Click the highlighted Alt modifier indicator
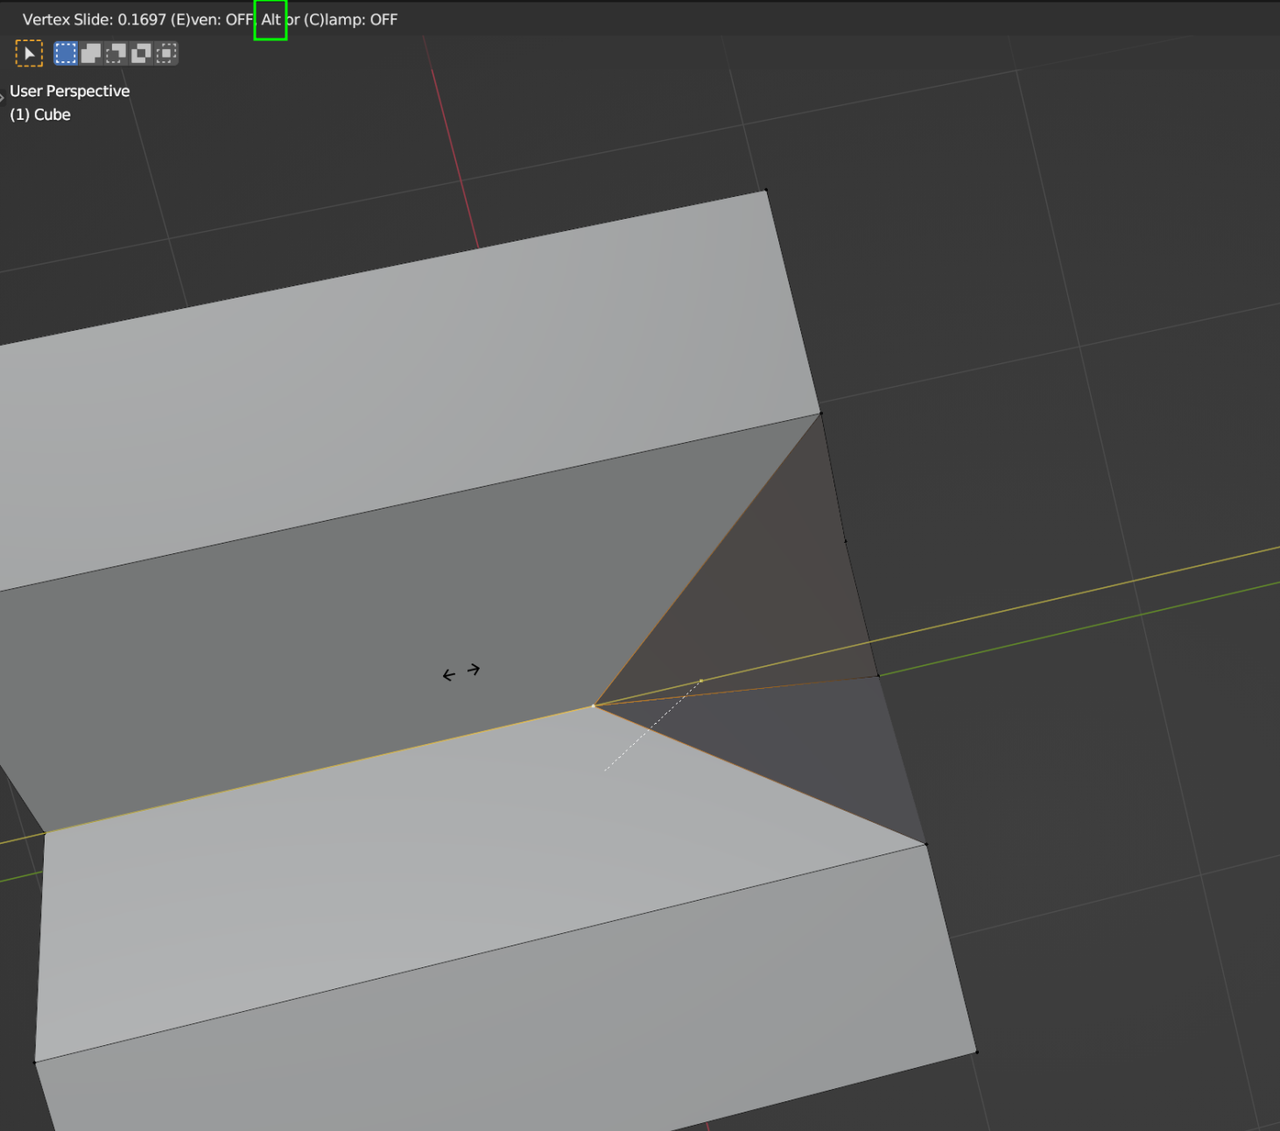The height and width of the screenshot is (1131, 1280). 270,19
